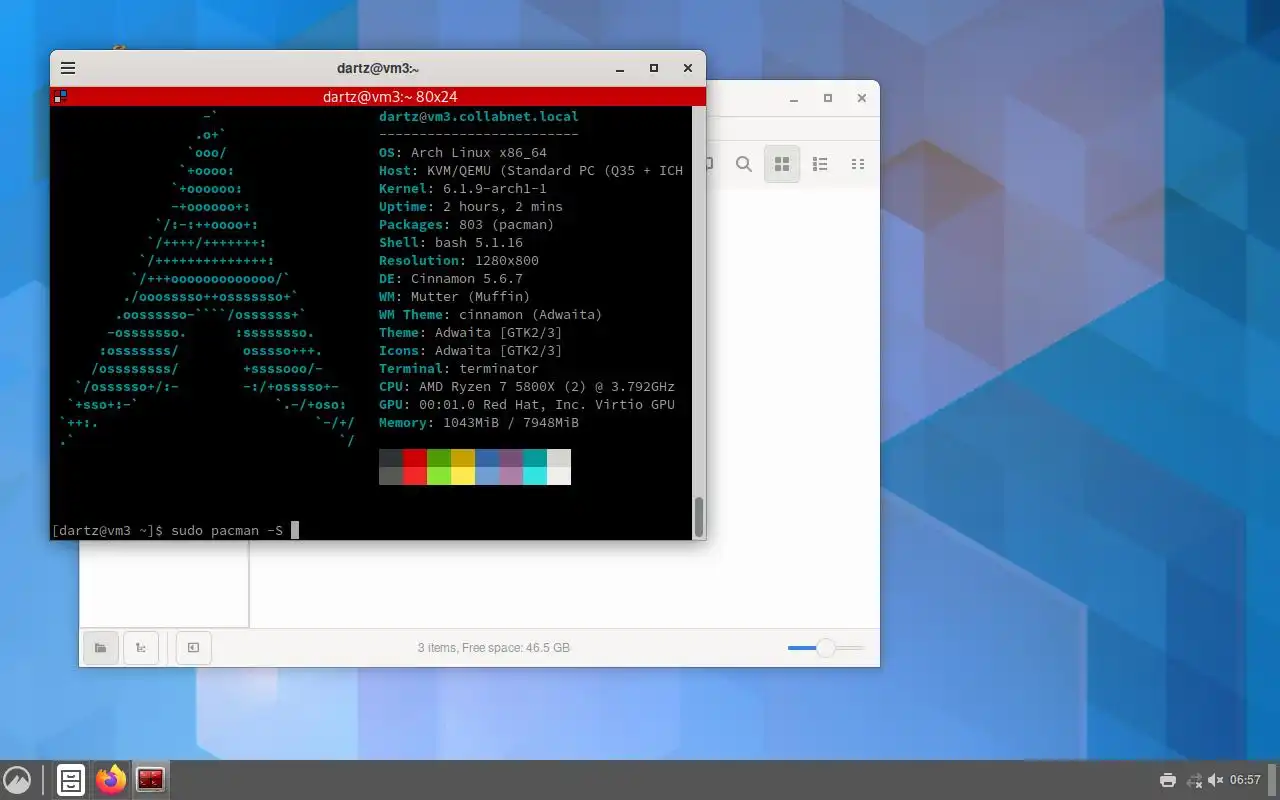Click the muted volume tray icon
This screenshot has width=1280, height=800.
pyautogui.click(x=1216, y=780)
